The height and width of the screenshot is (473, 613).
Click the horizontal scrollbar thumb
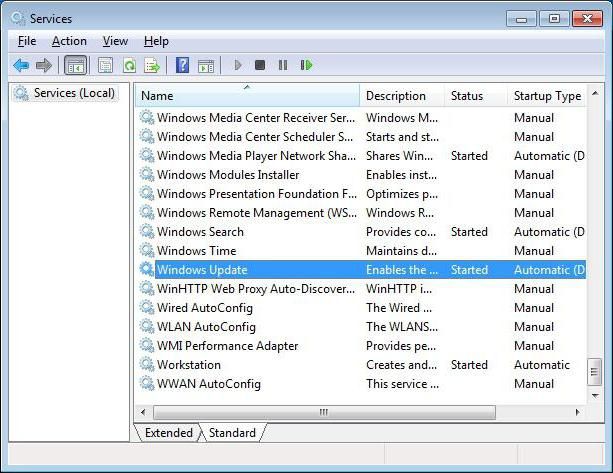pyautogui.click(x=324, y=412)
